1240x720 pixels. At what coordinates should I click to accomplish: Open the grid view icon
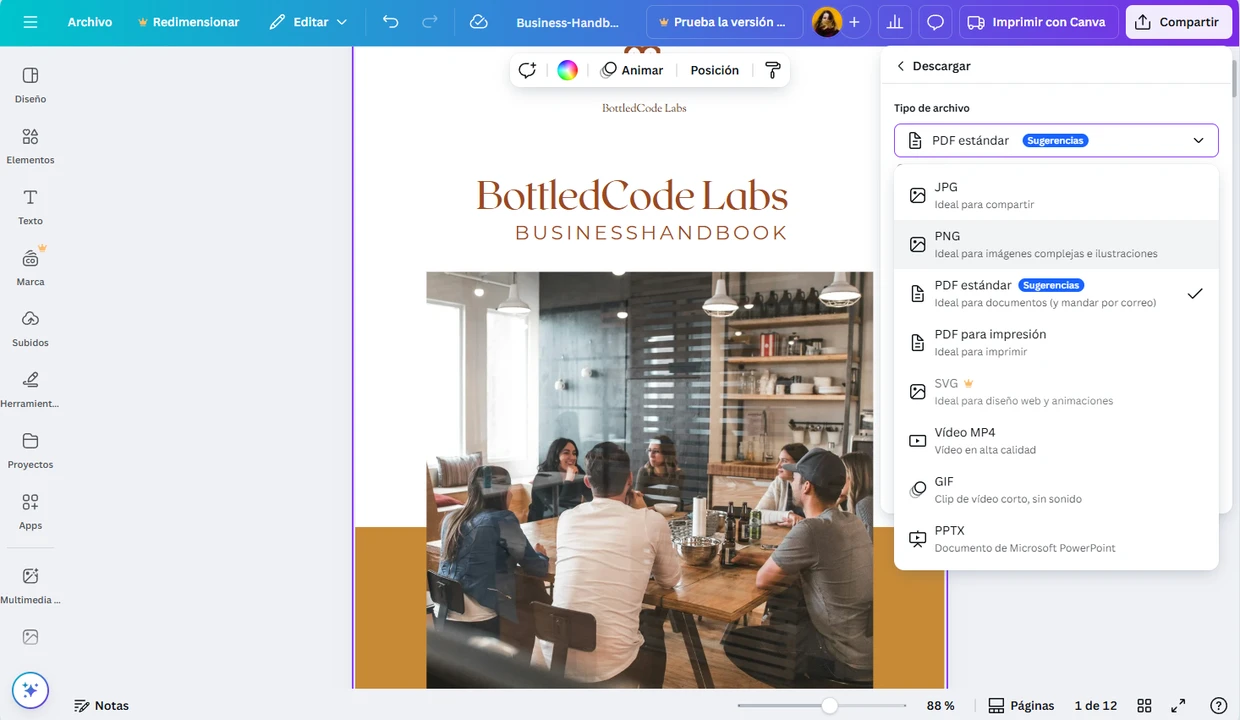(x=1144, y=705)
